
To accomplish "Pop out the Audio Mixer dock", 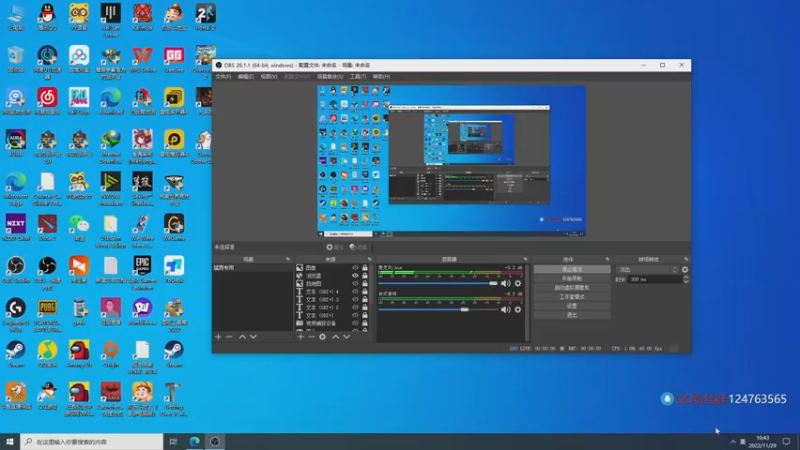I will pyautogui.click(x=526, y=259).
